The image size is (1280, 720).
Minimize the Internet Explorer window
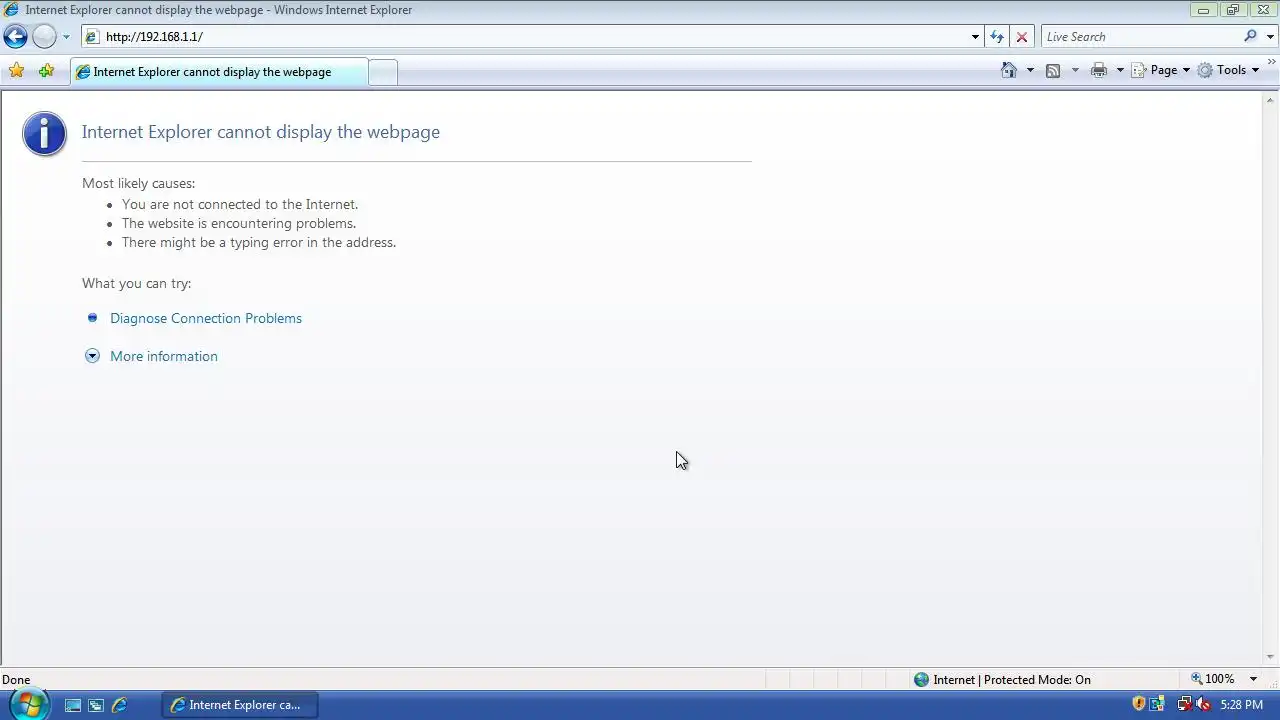click(1203, 10)
